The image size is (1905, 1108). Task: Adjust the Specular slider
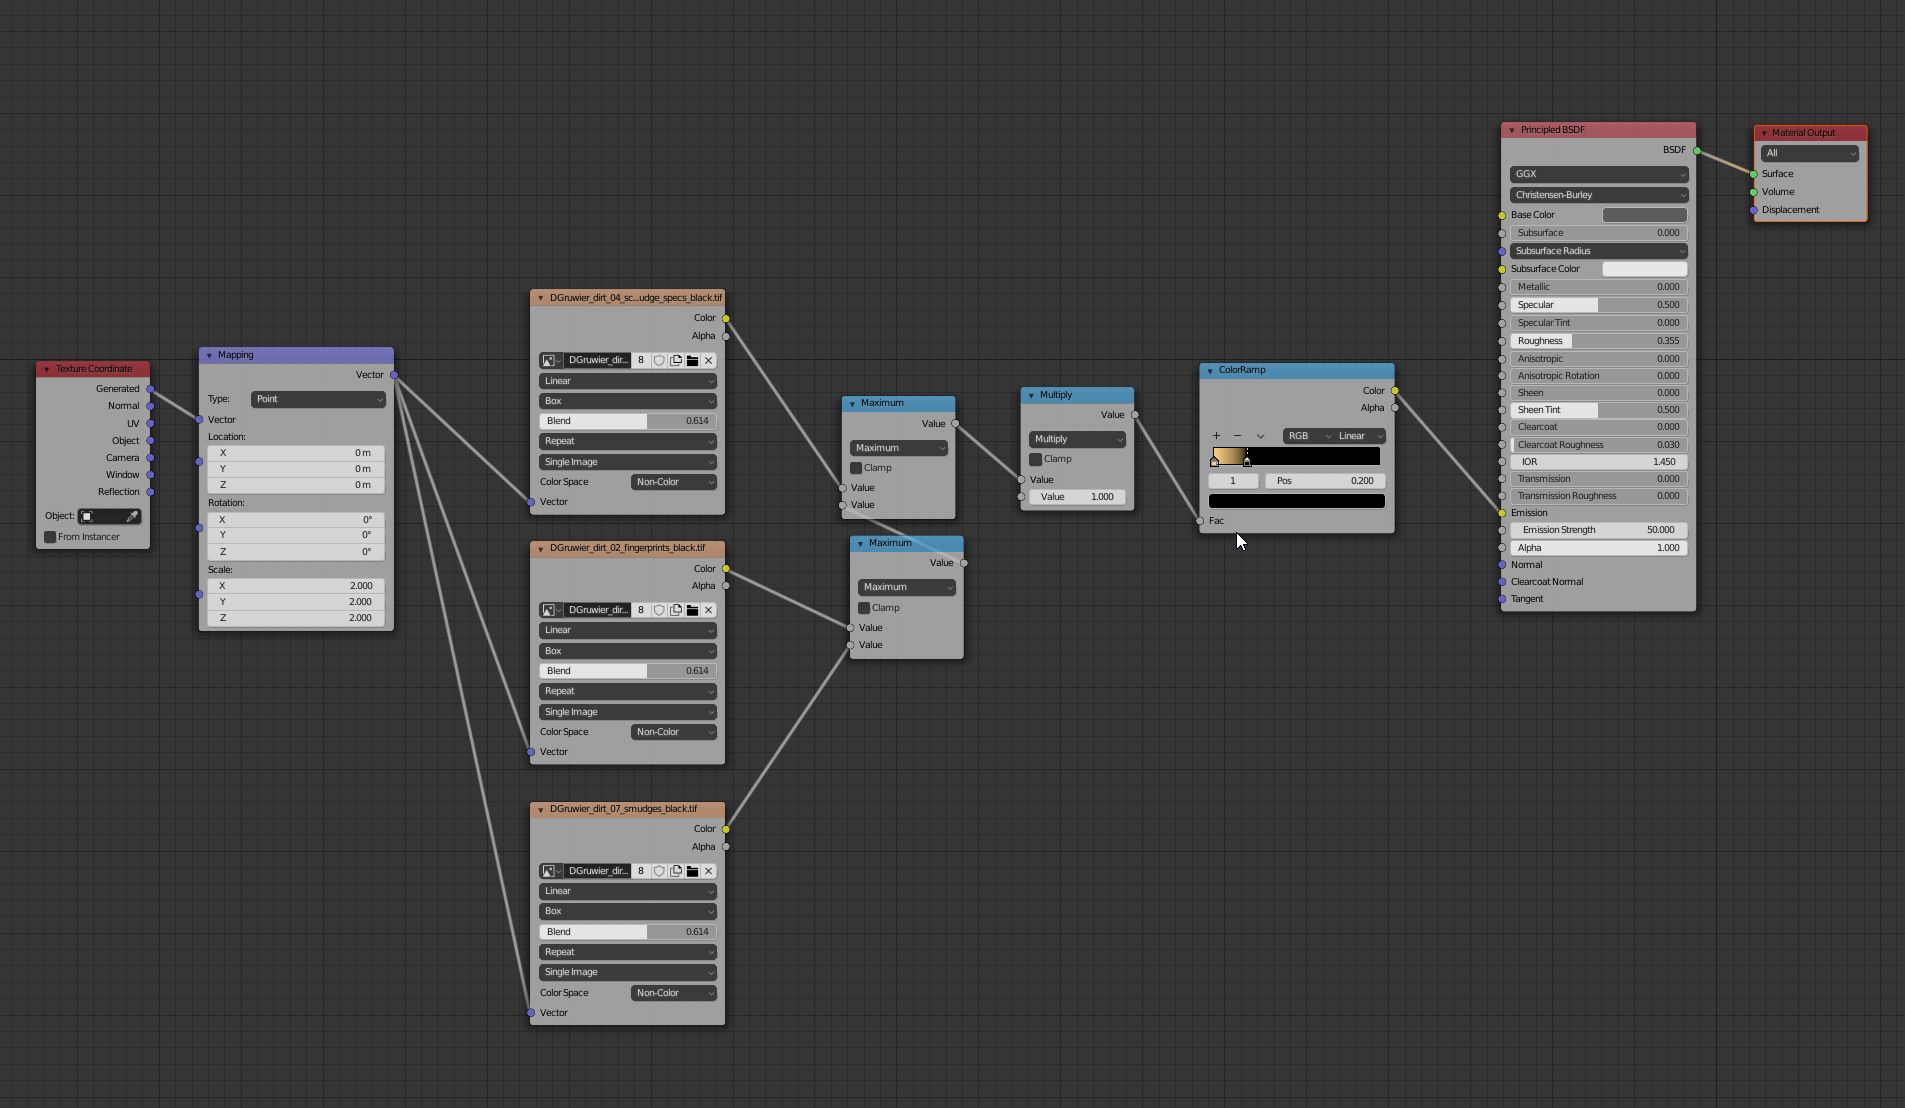point(1598,305)
